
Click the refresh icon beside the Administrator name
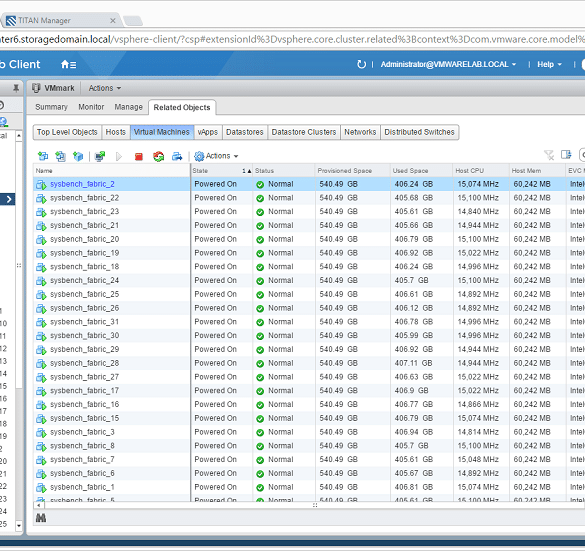[x=361, y=64]
